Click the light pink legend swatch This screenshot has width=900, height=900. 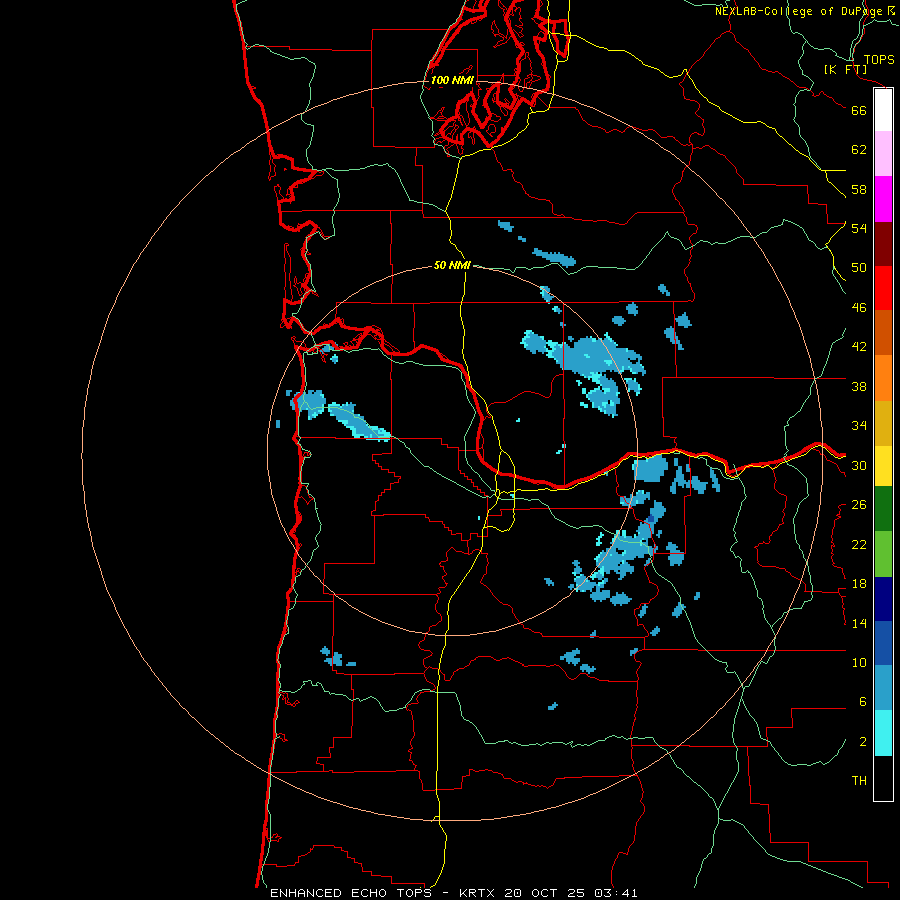tap(883, 154)
